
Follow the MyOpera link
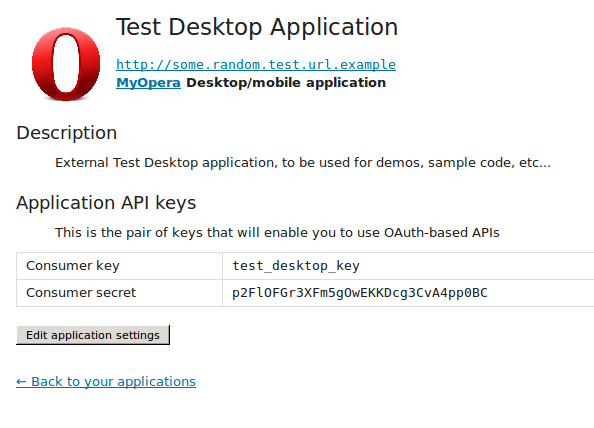click(148, 83)
